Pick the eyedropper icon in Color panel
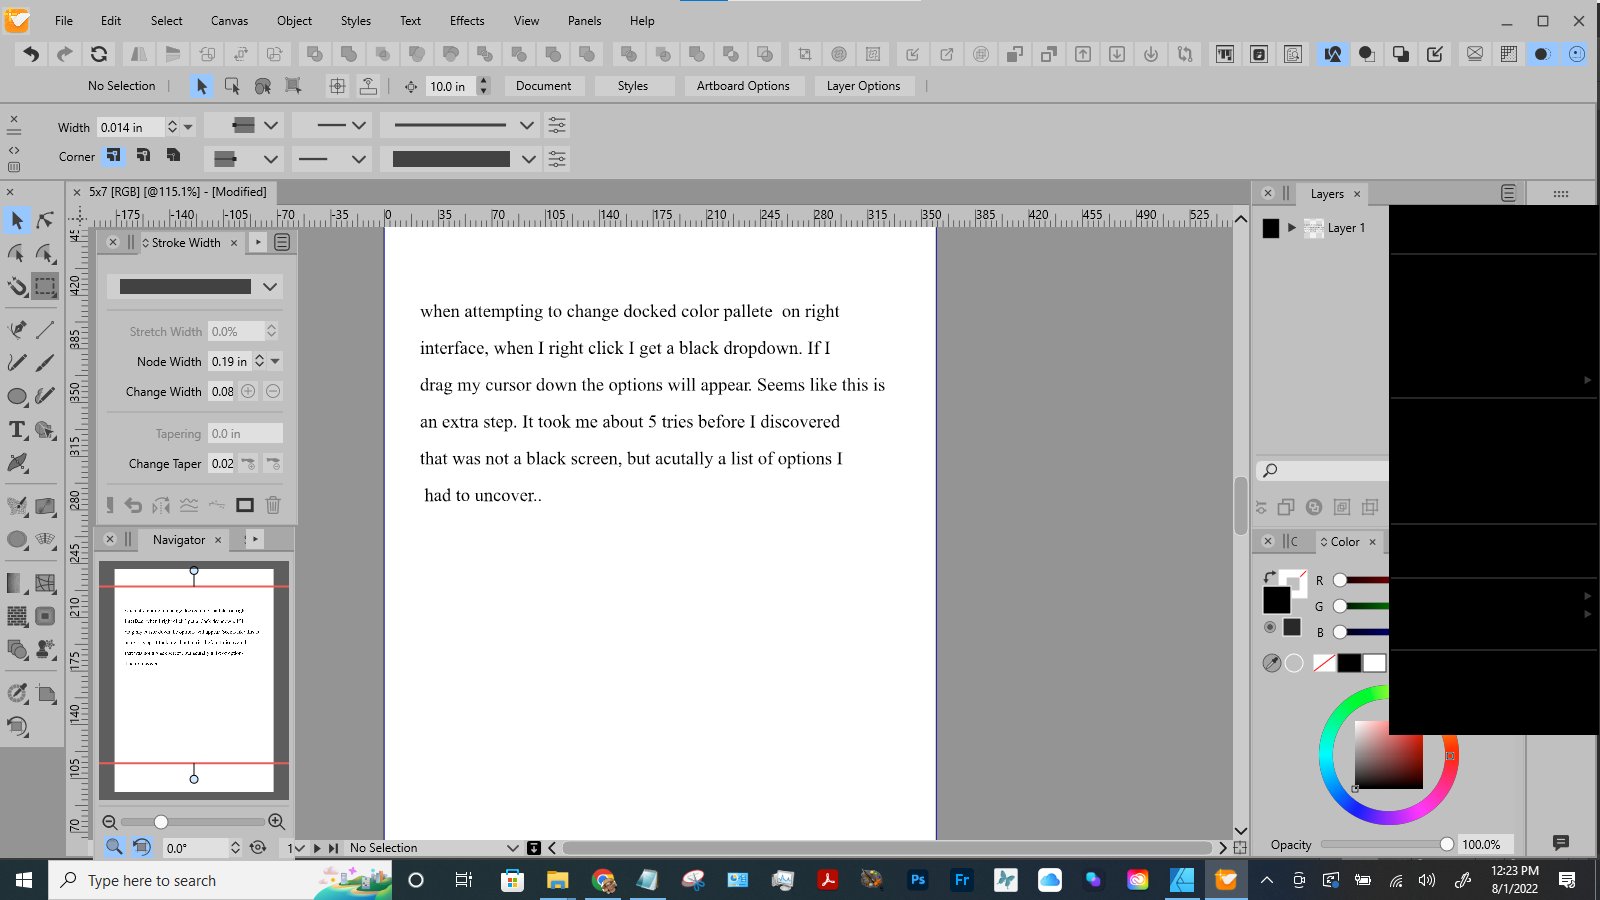This screenshot has width=1600, height=900. click(1271, 663)
